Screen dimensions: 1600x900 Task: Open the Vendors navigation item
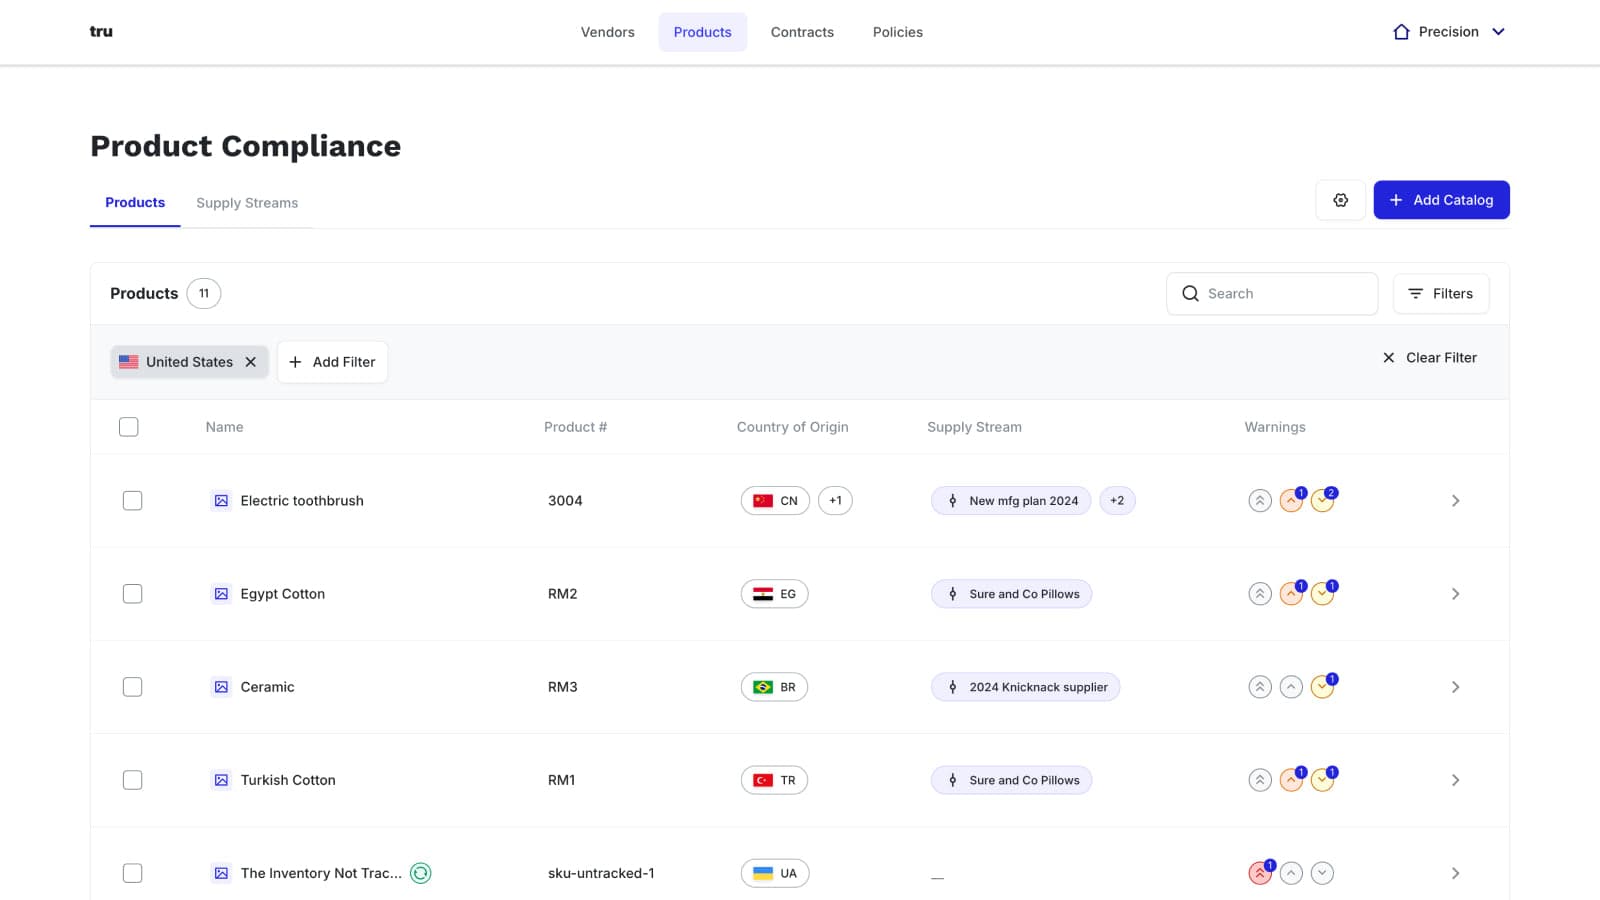click(607, 32)
